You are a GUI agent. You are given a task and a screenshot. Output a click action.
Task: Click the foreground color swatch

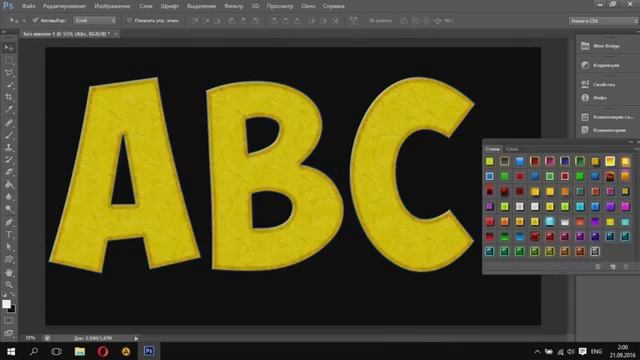click(6, 304)
